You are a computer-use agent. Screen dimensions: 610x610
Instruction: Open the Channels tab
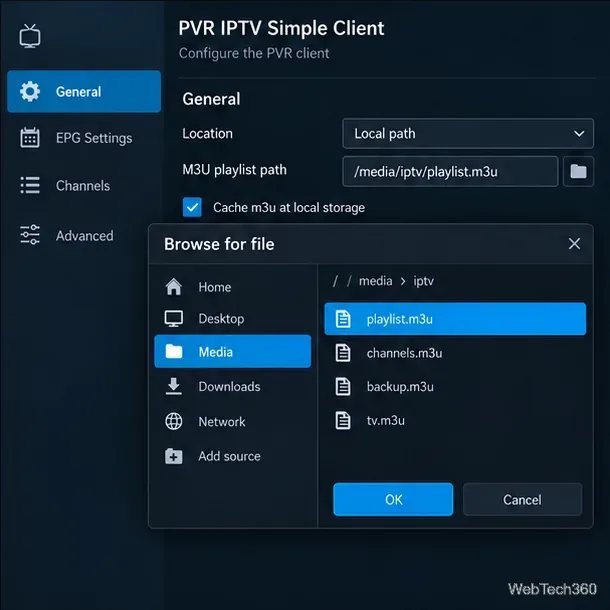click(x=84, y=185)
